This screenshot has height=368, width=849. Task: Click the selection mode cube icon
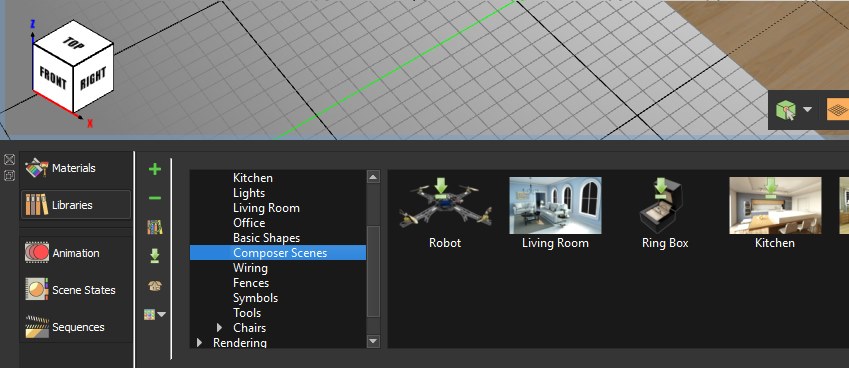785,110
